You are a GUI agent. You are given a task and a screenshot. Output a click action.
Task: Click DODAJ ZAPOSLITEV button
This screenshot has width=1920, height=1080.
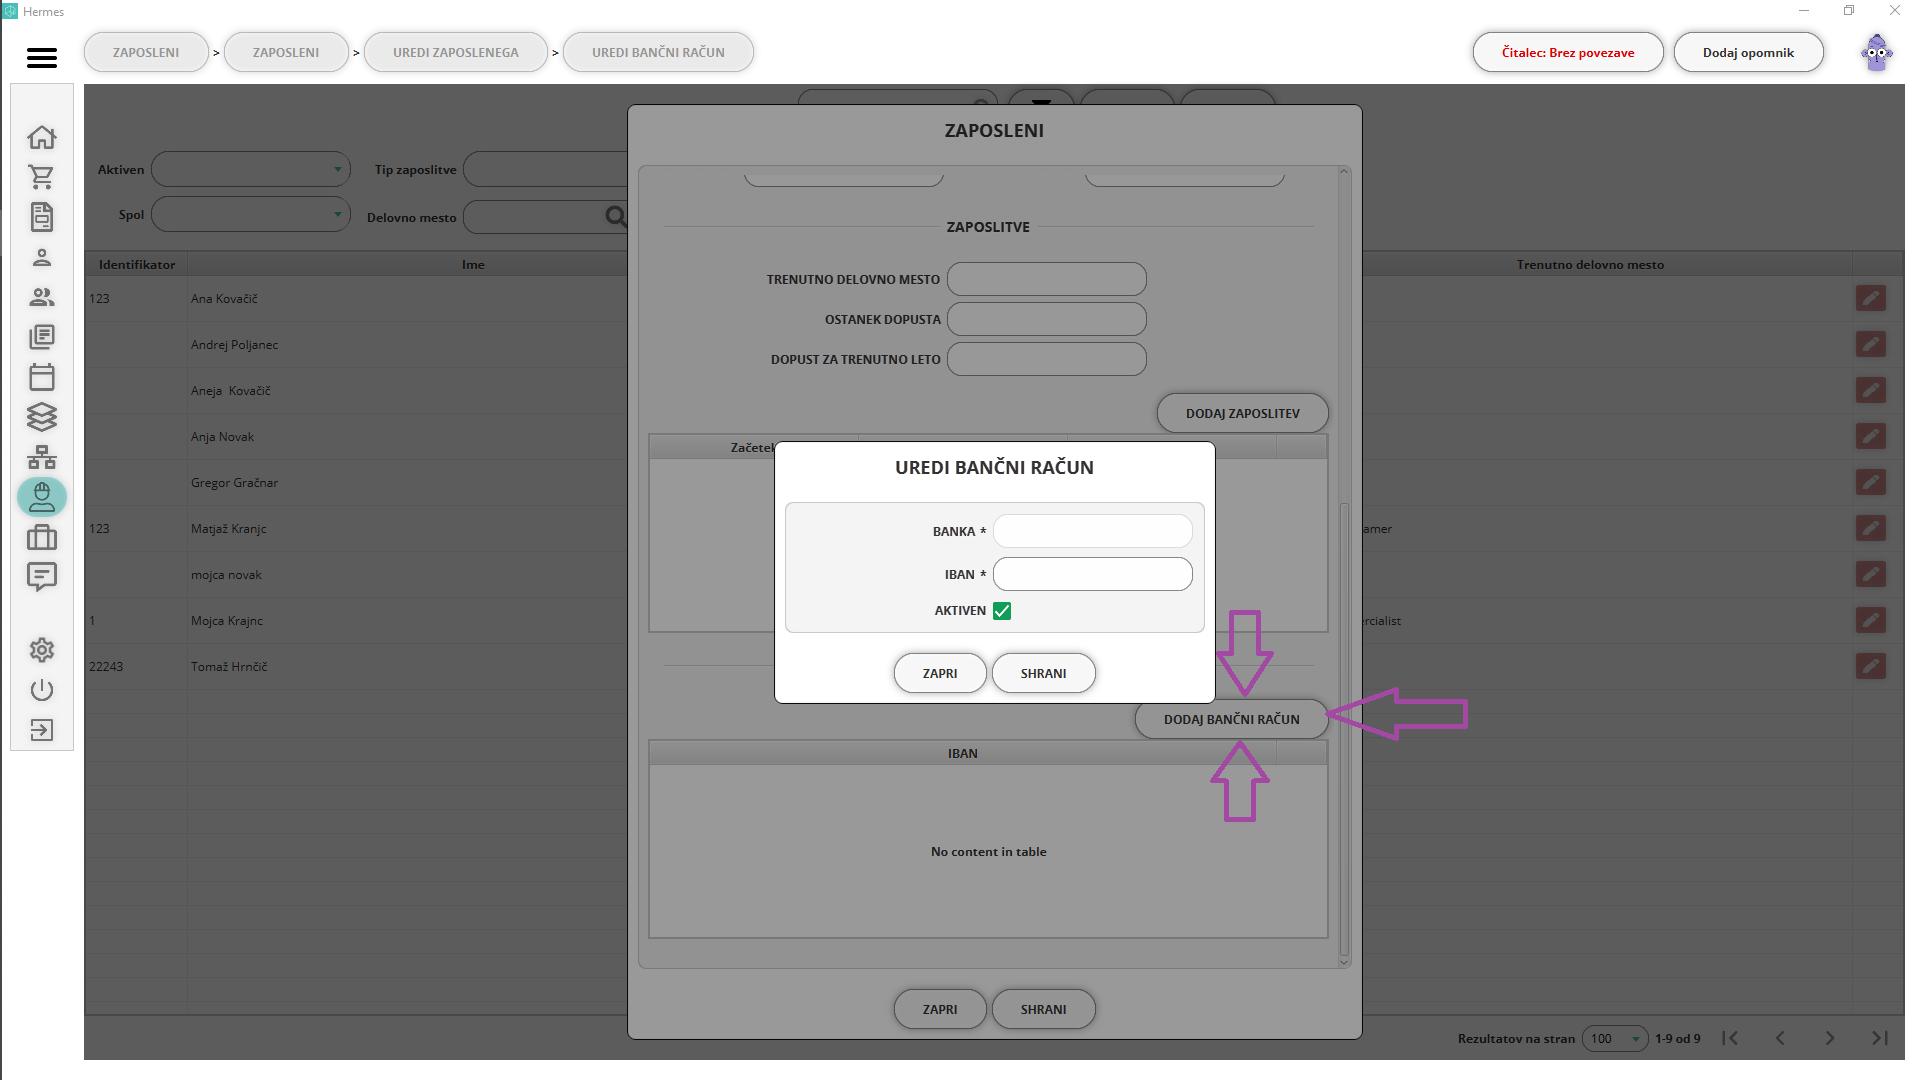coord(1242,413)
